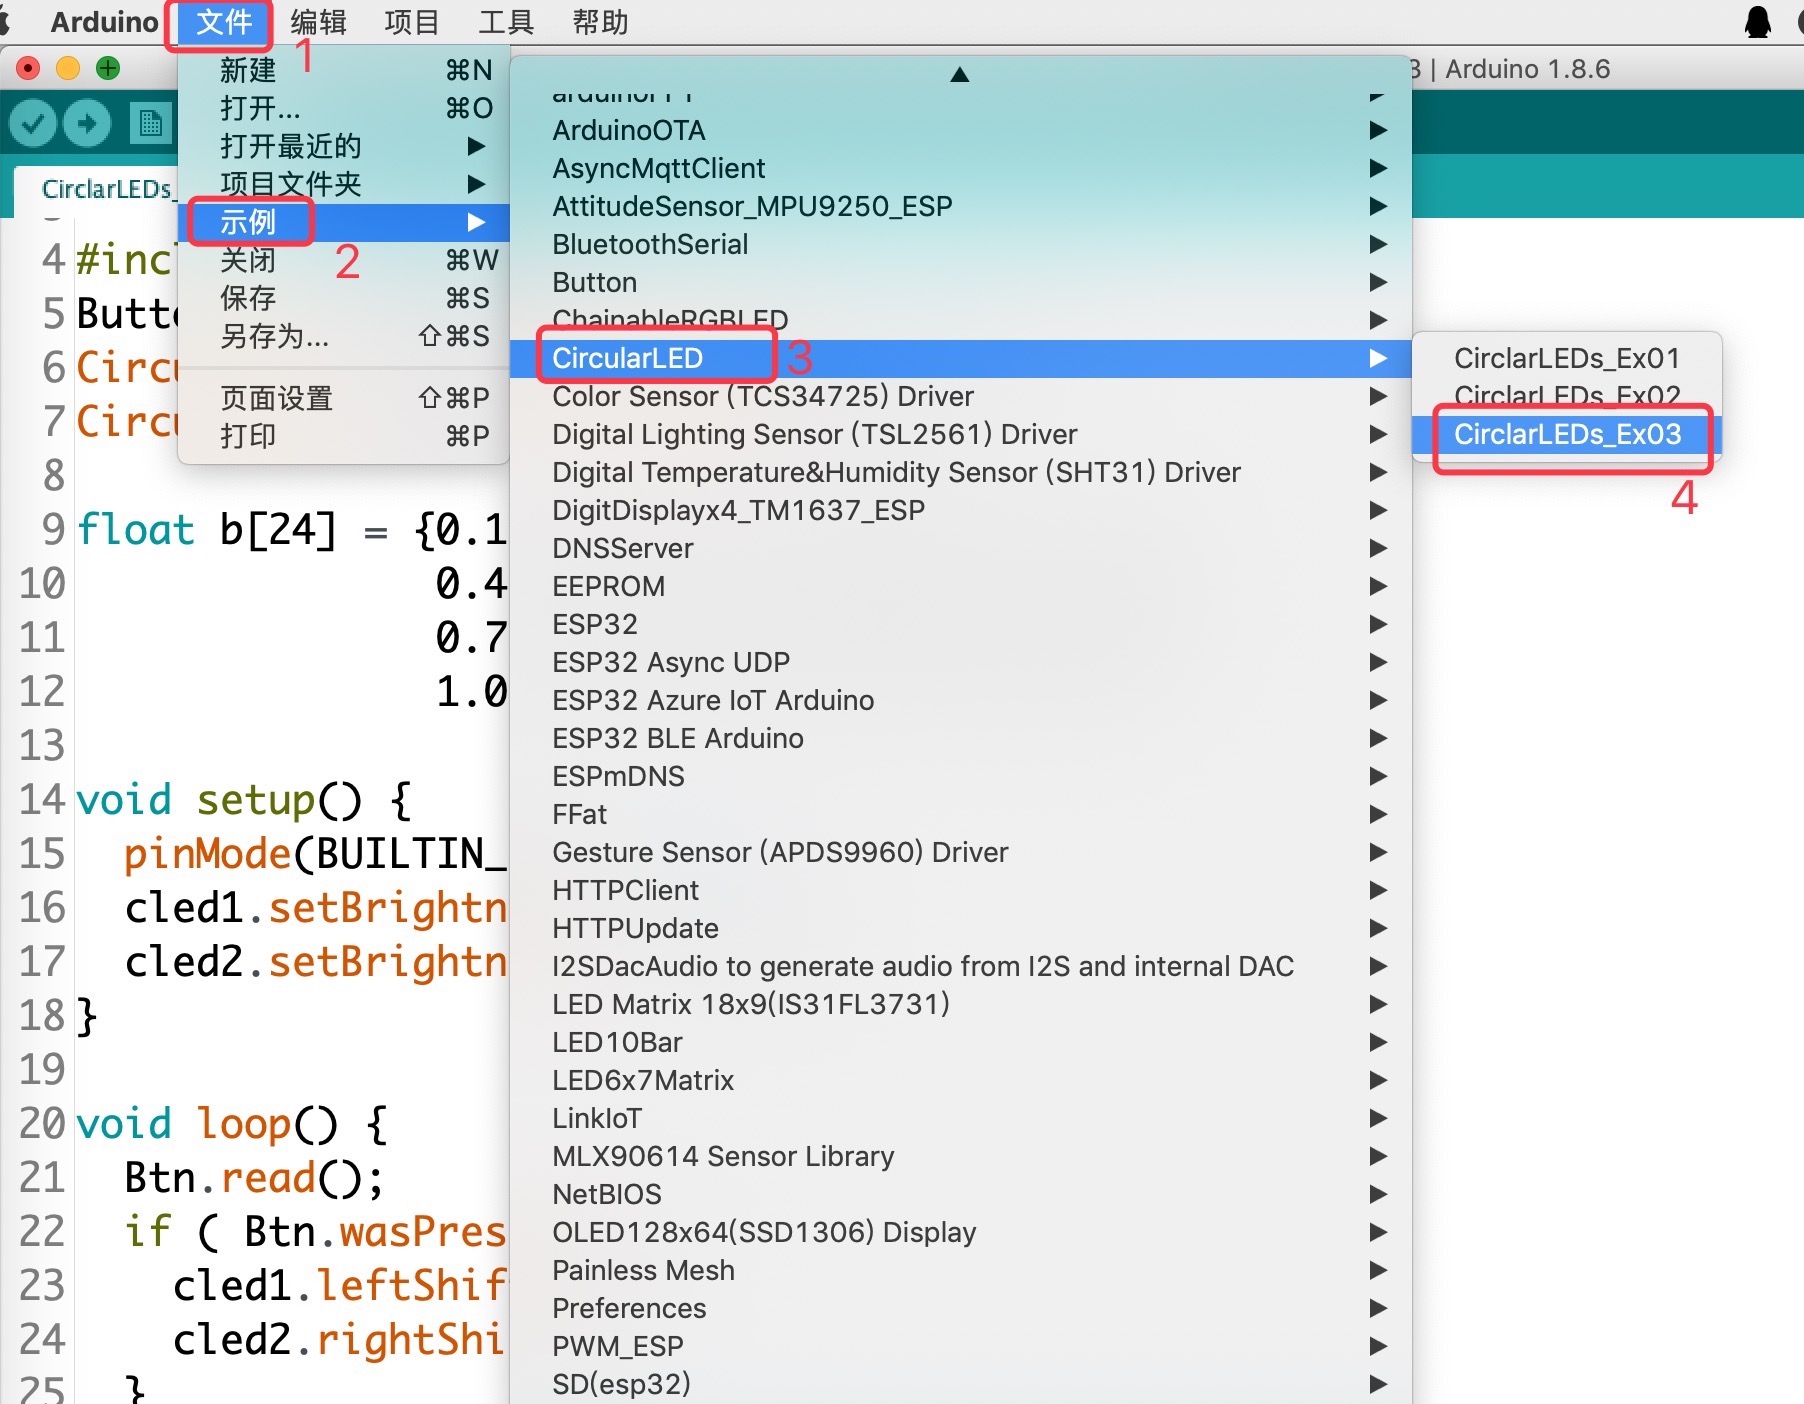Open the HTTPUpdate examples
The width and height of the screenshot is (1804, 1404).
pyautogui.click(x=960, y=928)
